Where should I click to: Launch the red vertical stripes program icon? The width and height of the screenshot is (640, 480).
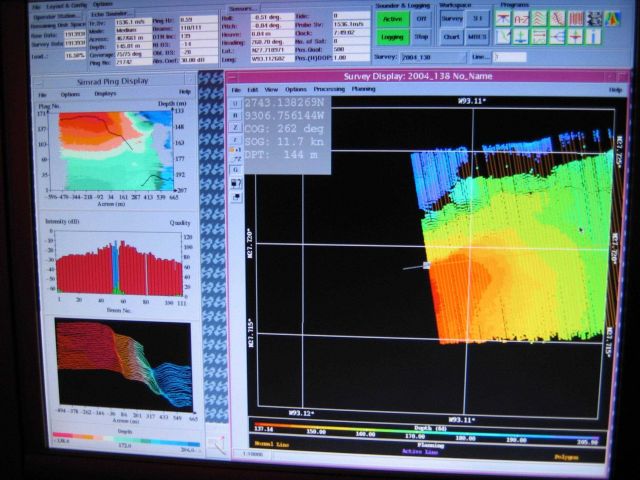coord(576,19)
